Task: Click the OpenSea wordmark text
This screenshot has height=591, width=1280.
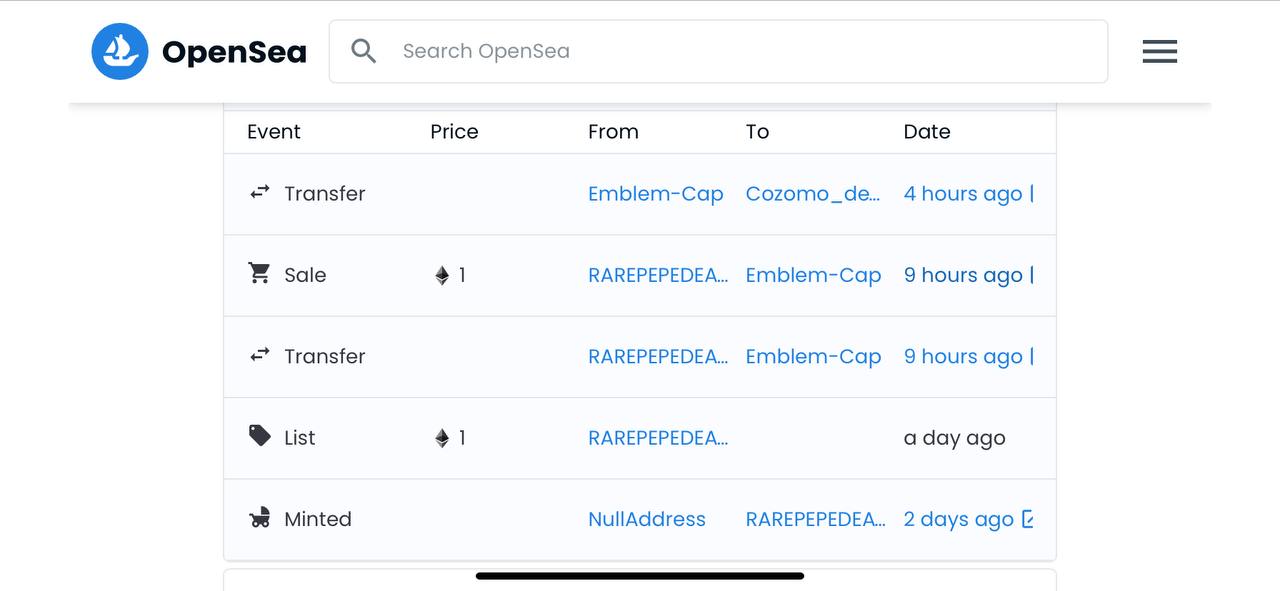Action: (x=234, y=52)
